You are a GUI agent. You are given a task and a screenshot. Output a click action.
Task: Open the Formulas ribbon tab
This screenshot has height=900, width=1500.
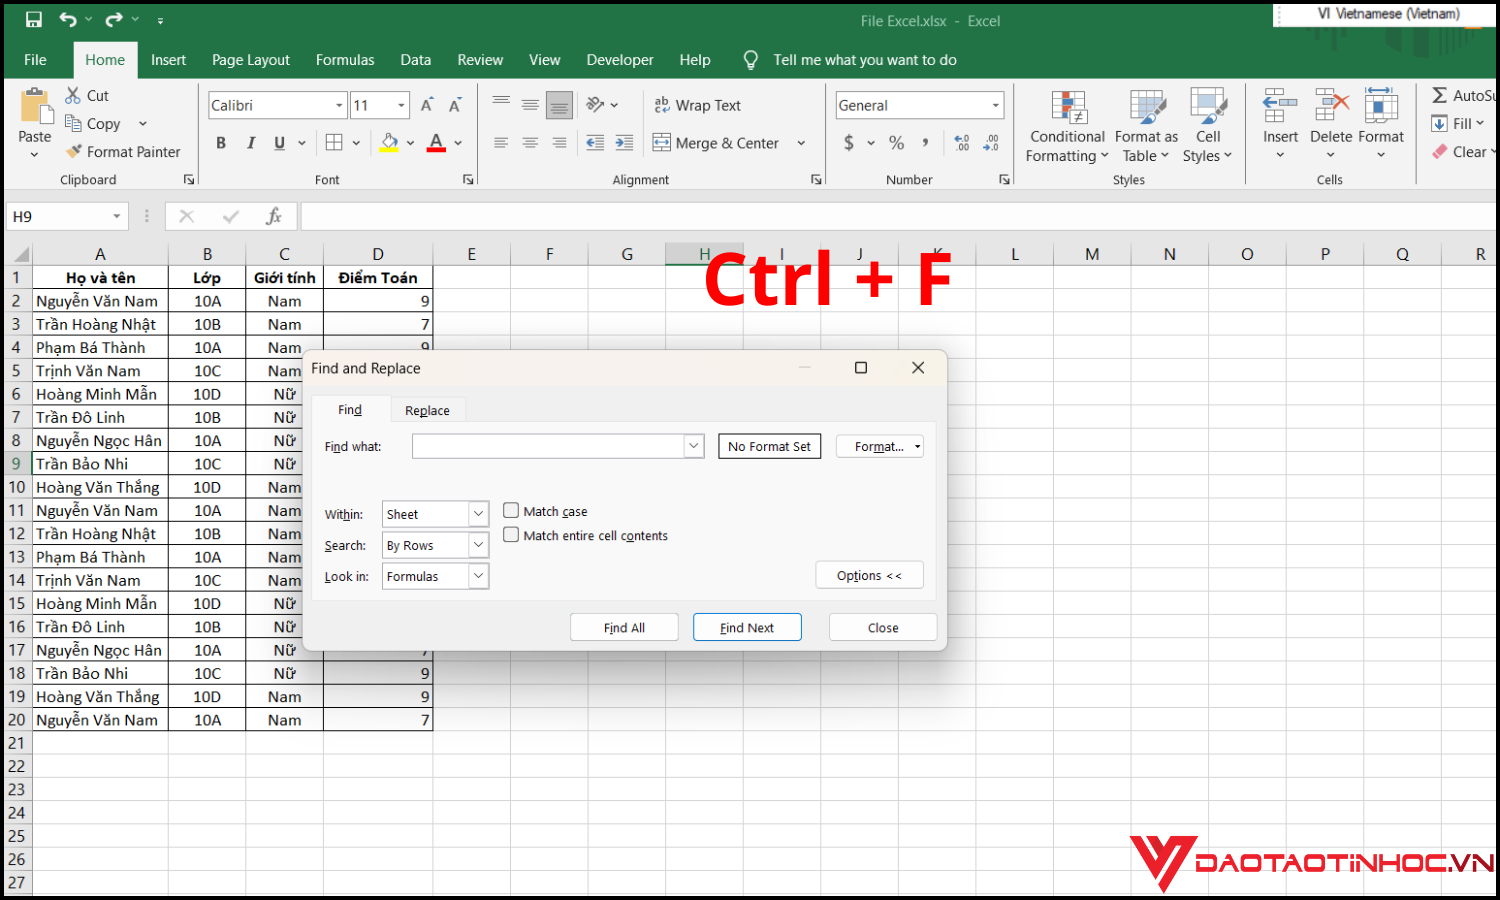[345, 60]
